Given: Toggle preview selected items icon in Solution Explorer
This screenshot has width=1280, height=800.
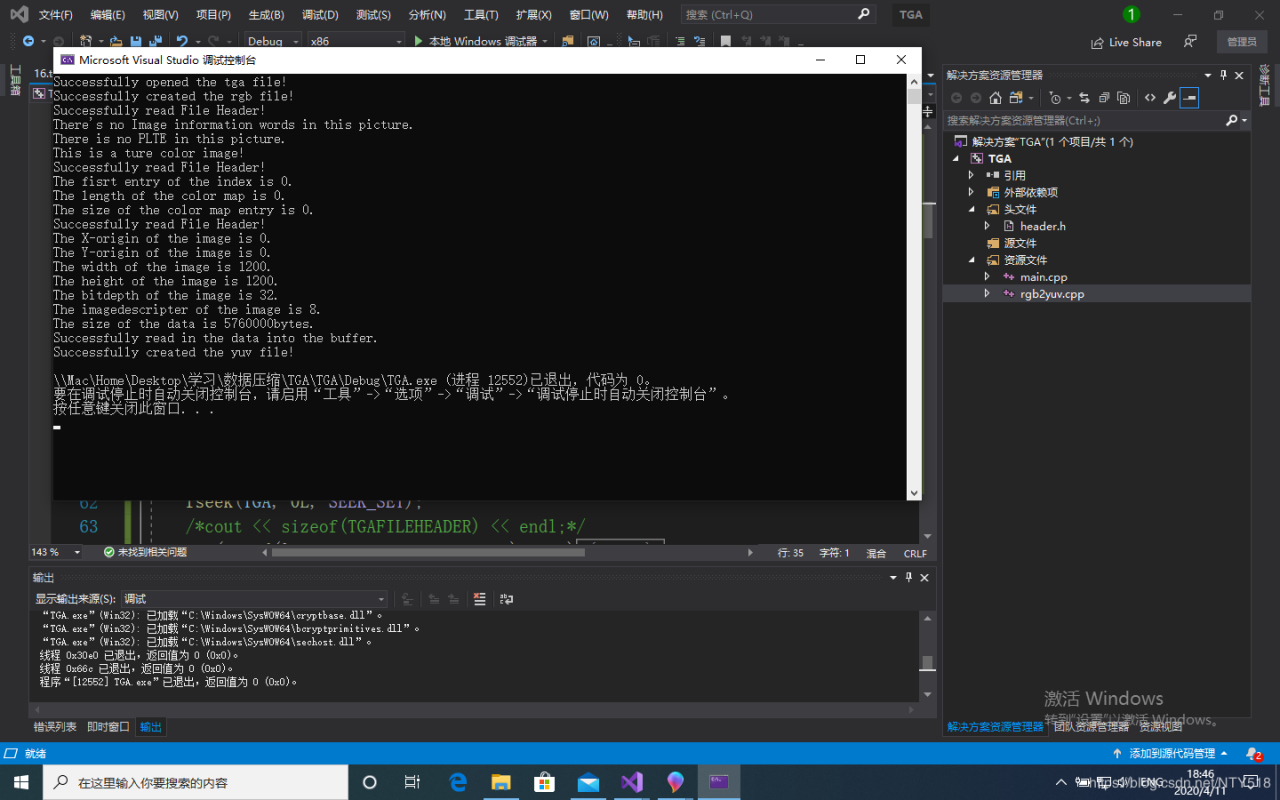Looking at the screenshot, I should pyautogui.click(x=1189, y=98).
